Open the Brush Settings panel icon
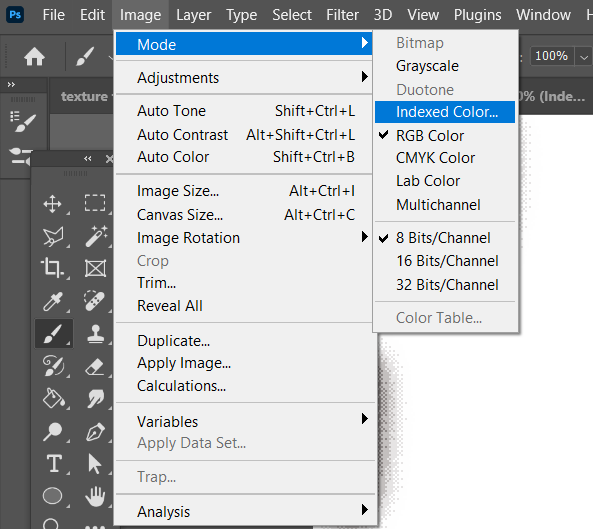Viewport: 593px width, 529px height. tap(23, 121)
